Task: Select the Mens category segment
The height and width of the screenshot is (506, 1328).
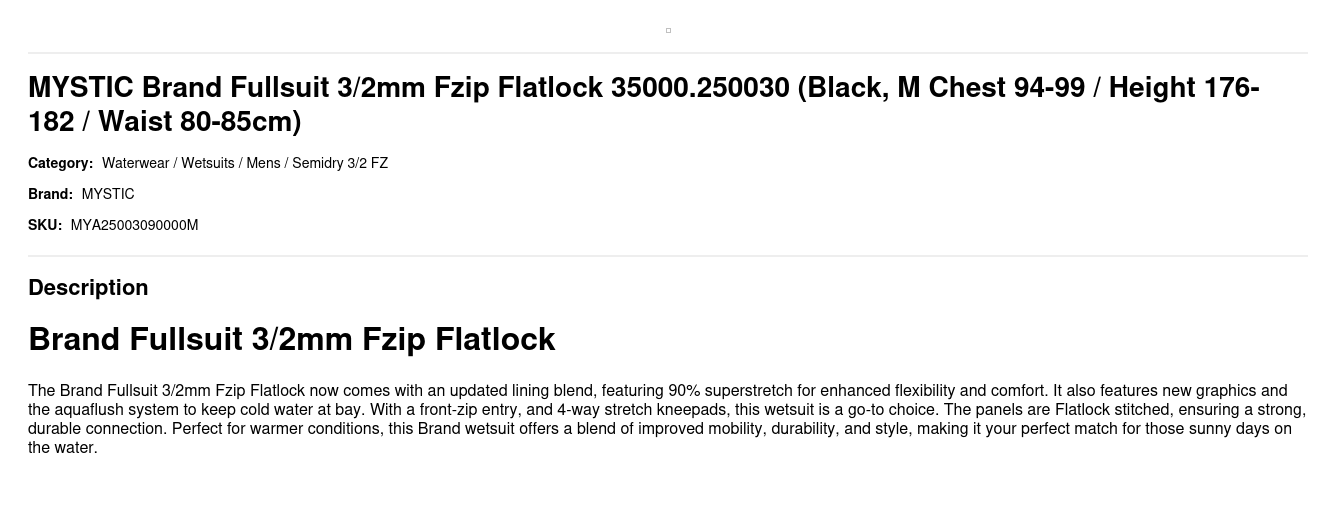Action: tap(263, 163)
